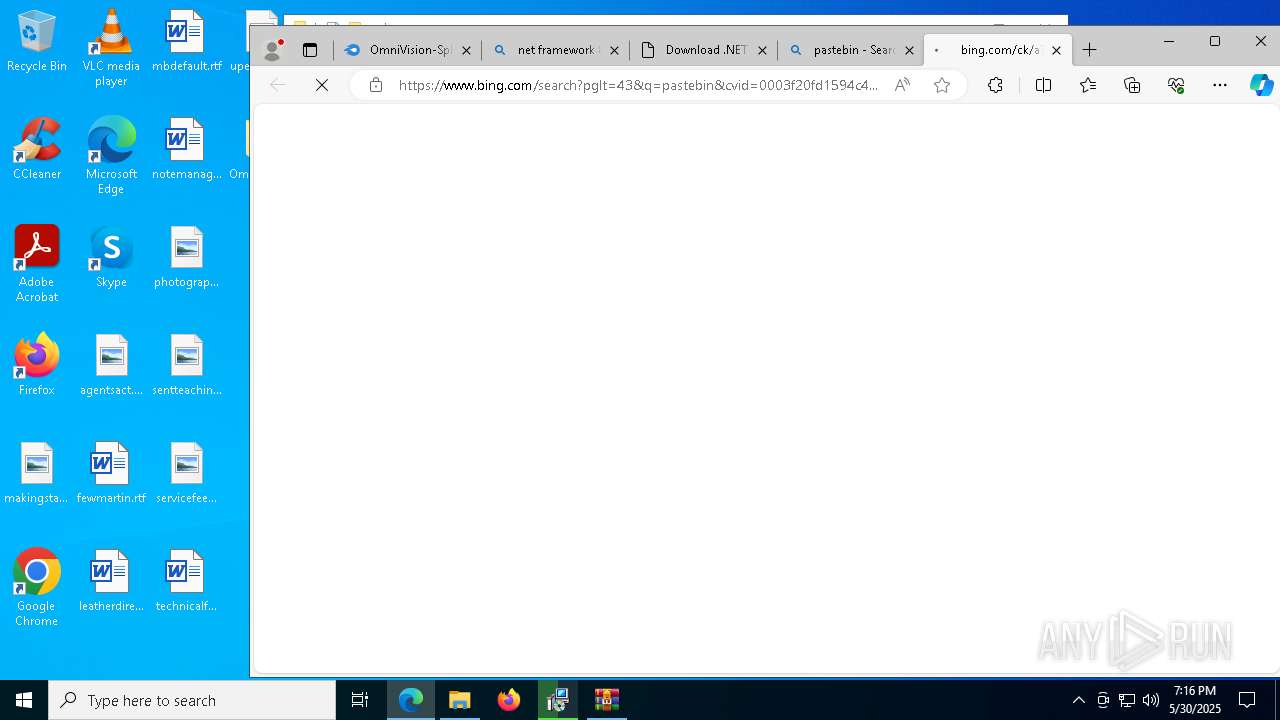This screenshot has width=1280, height=720.
Task: Open Task View on taskbar
Action: [360, 700]
